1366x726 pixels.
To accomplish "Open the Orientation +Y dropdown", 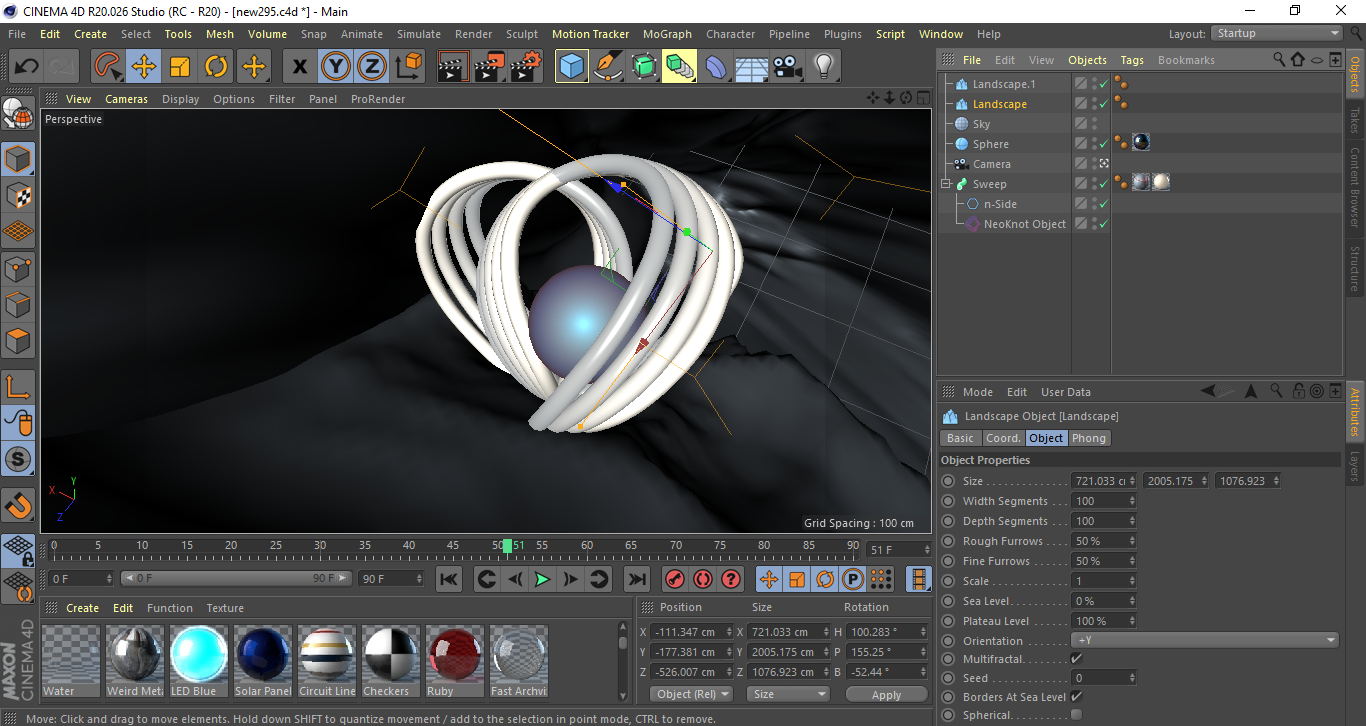I will pyautogui.click(x=1205, y=641).
